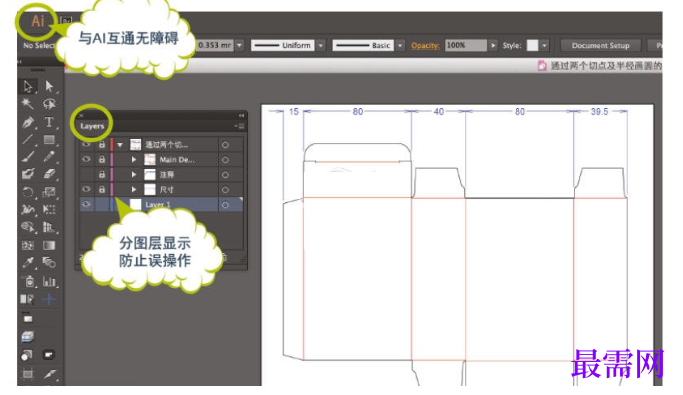Screen dimensions: 683x395
Task: Collapse the top 通过两个切... layer
Action: [120, 145]
